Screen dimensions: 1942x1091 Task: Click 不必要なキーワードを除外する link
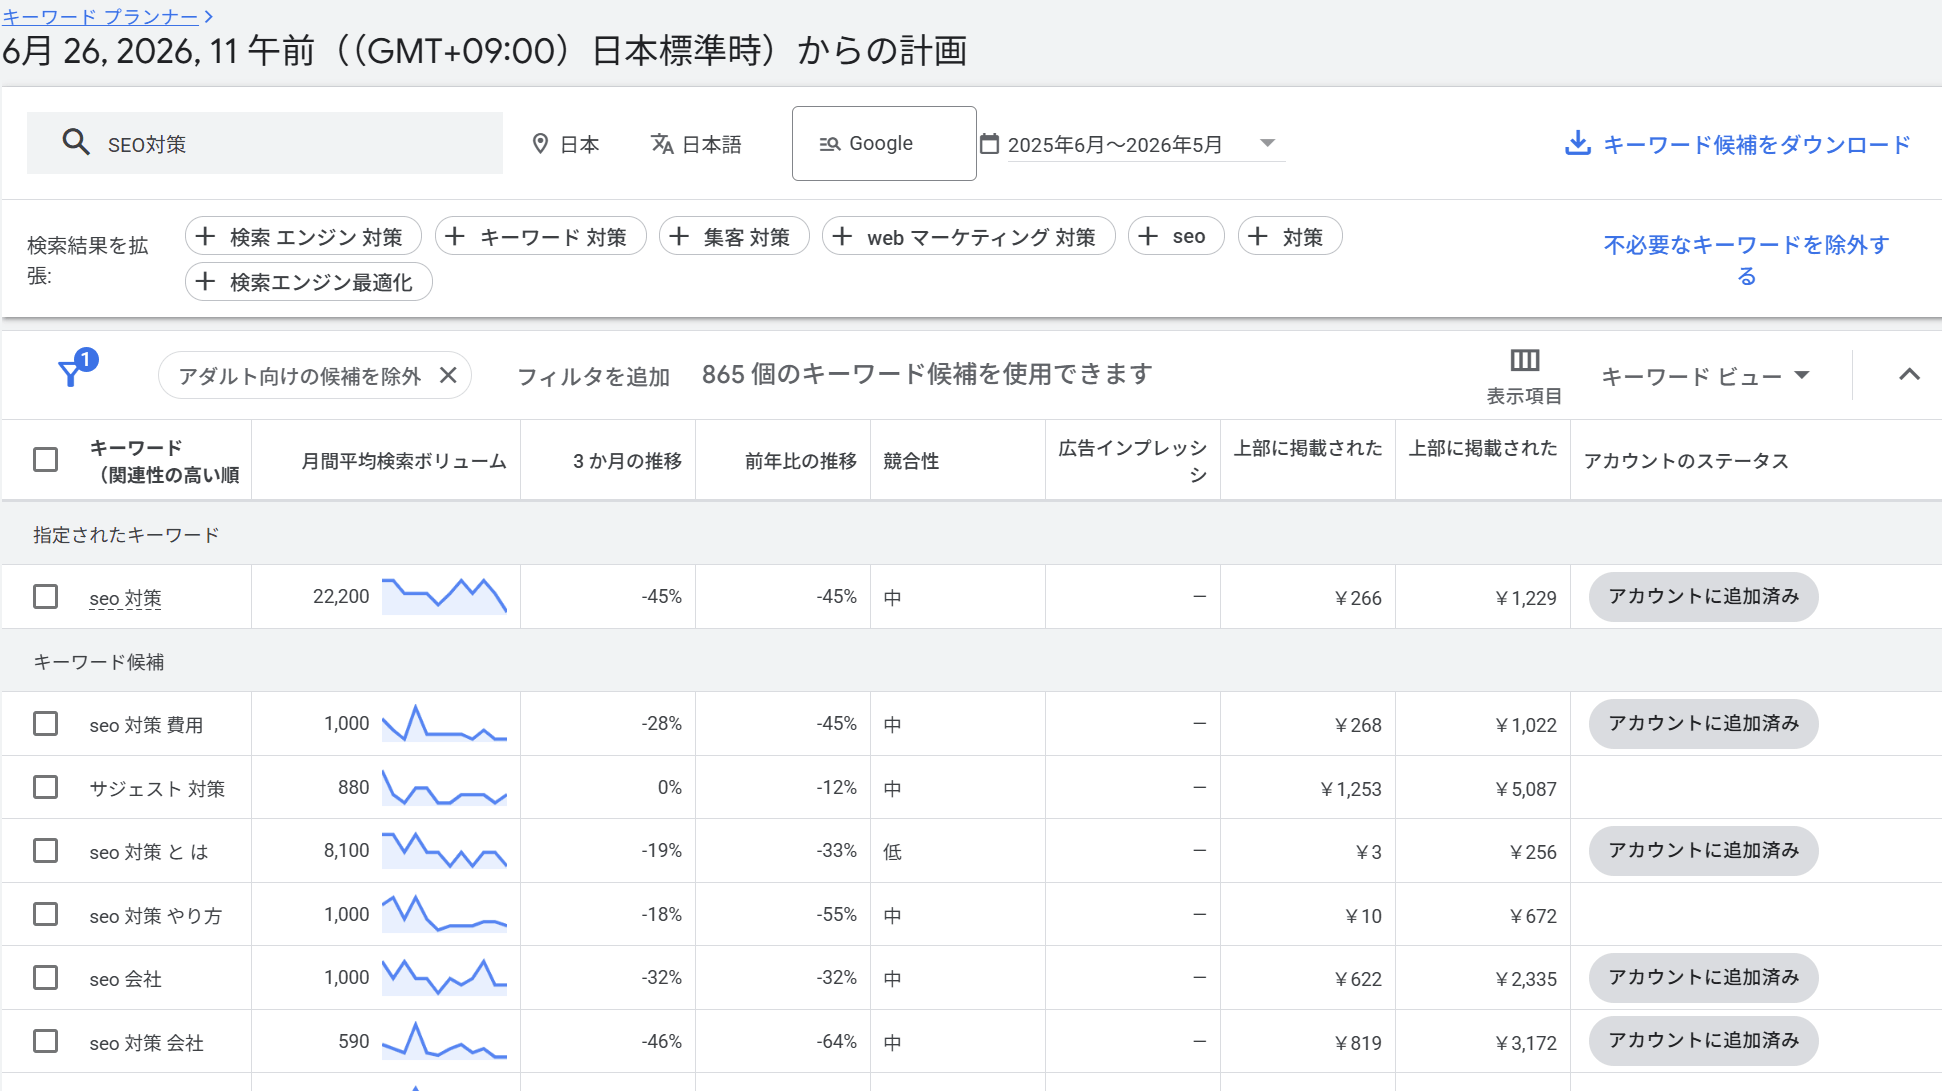pos(1746,260)
